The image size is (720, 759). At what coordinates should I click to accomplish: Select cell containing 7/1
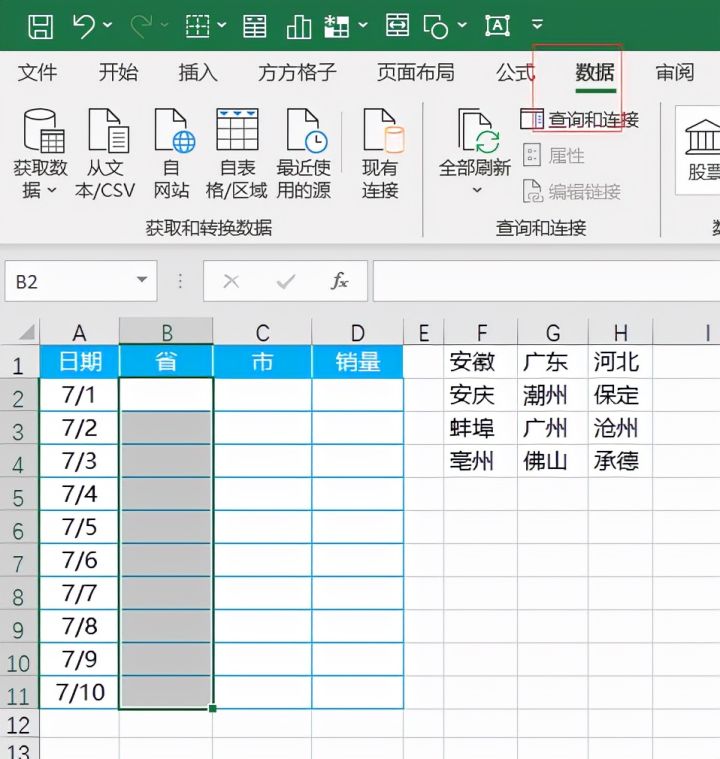(79, 395)
